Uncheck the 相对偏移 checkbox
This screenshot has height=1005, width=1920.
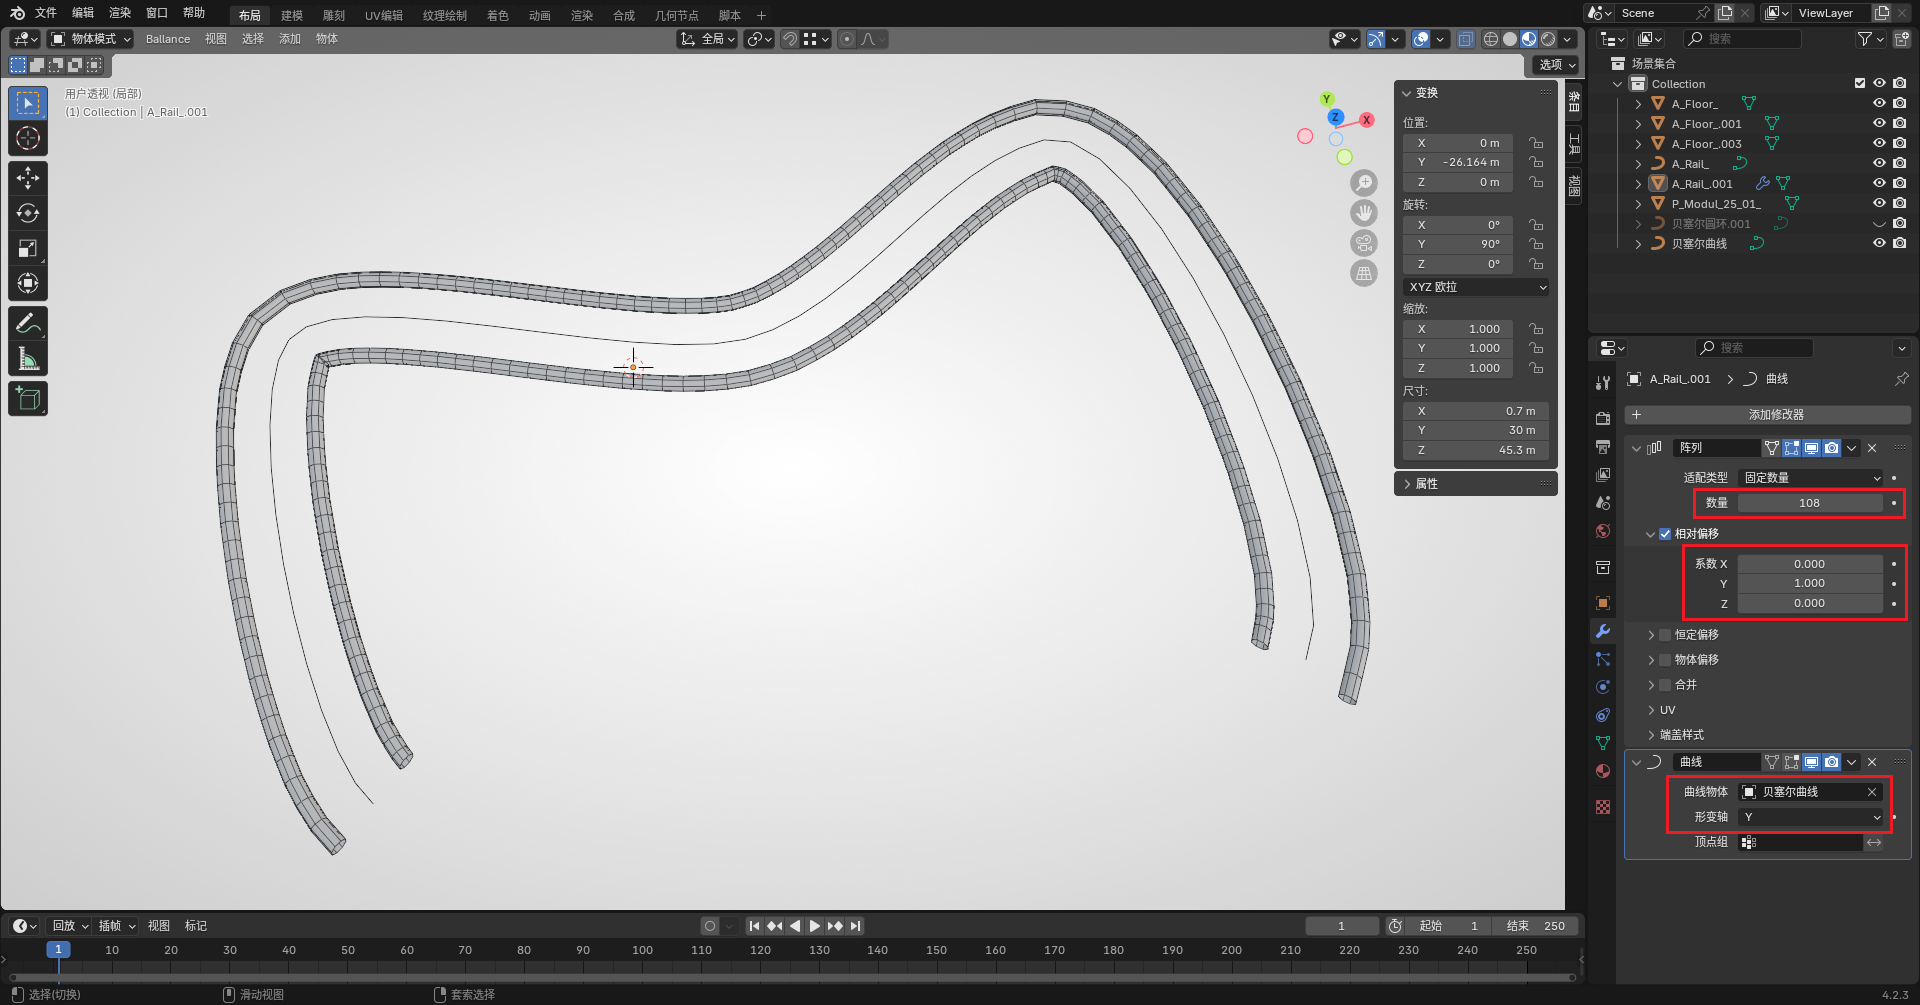[1665, 534]
